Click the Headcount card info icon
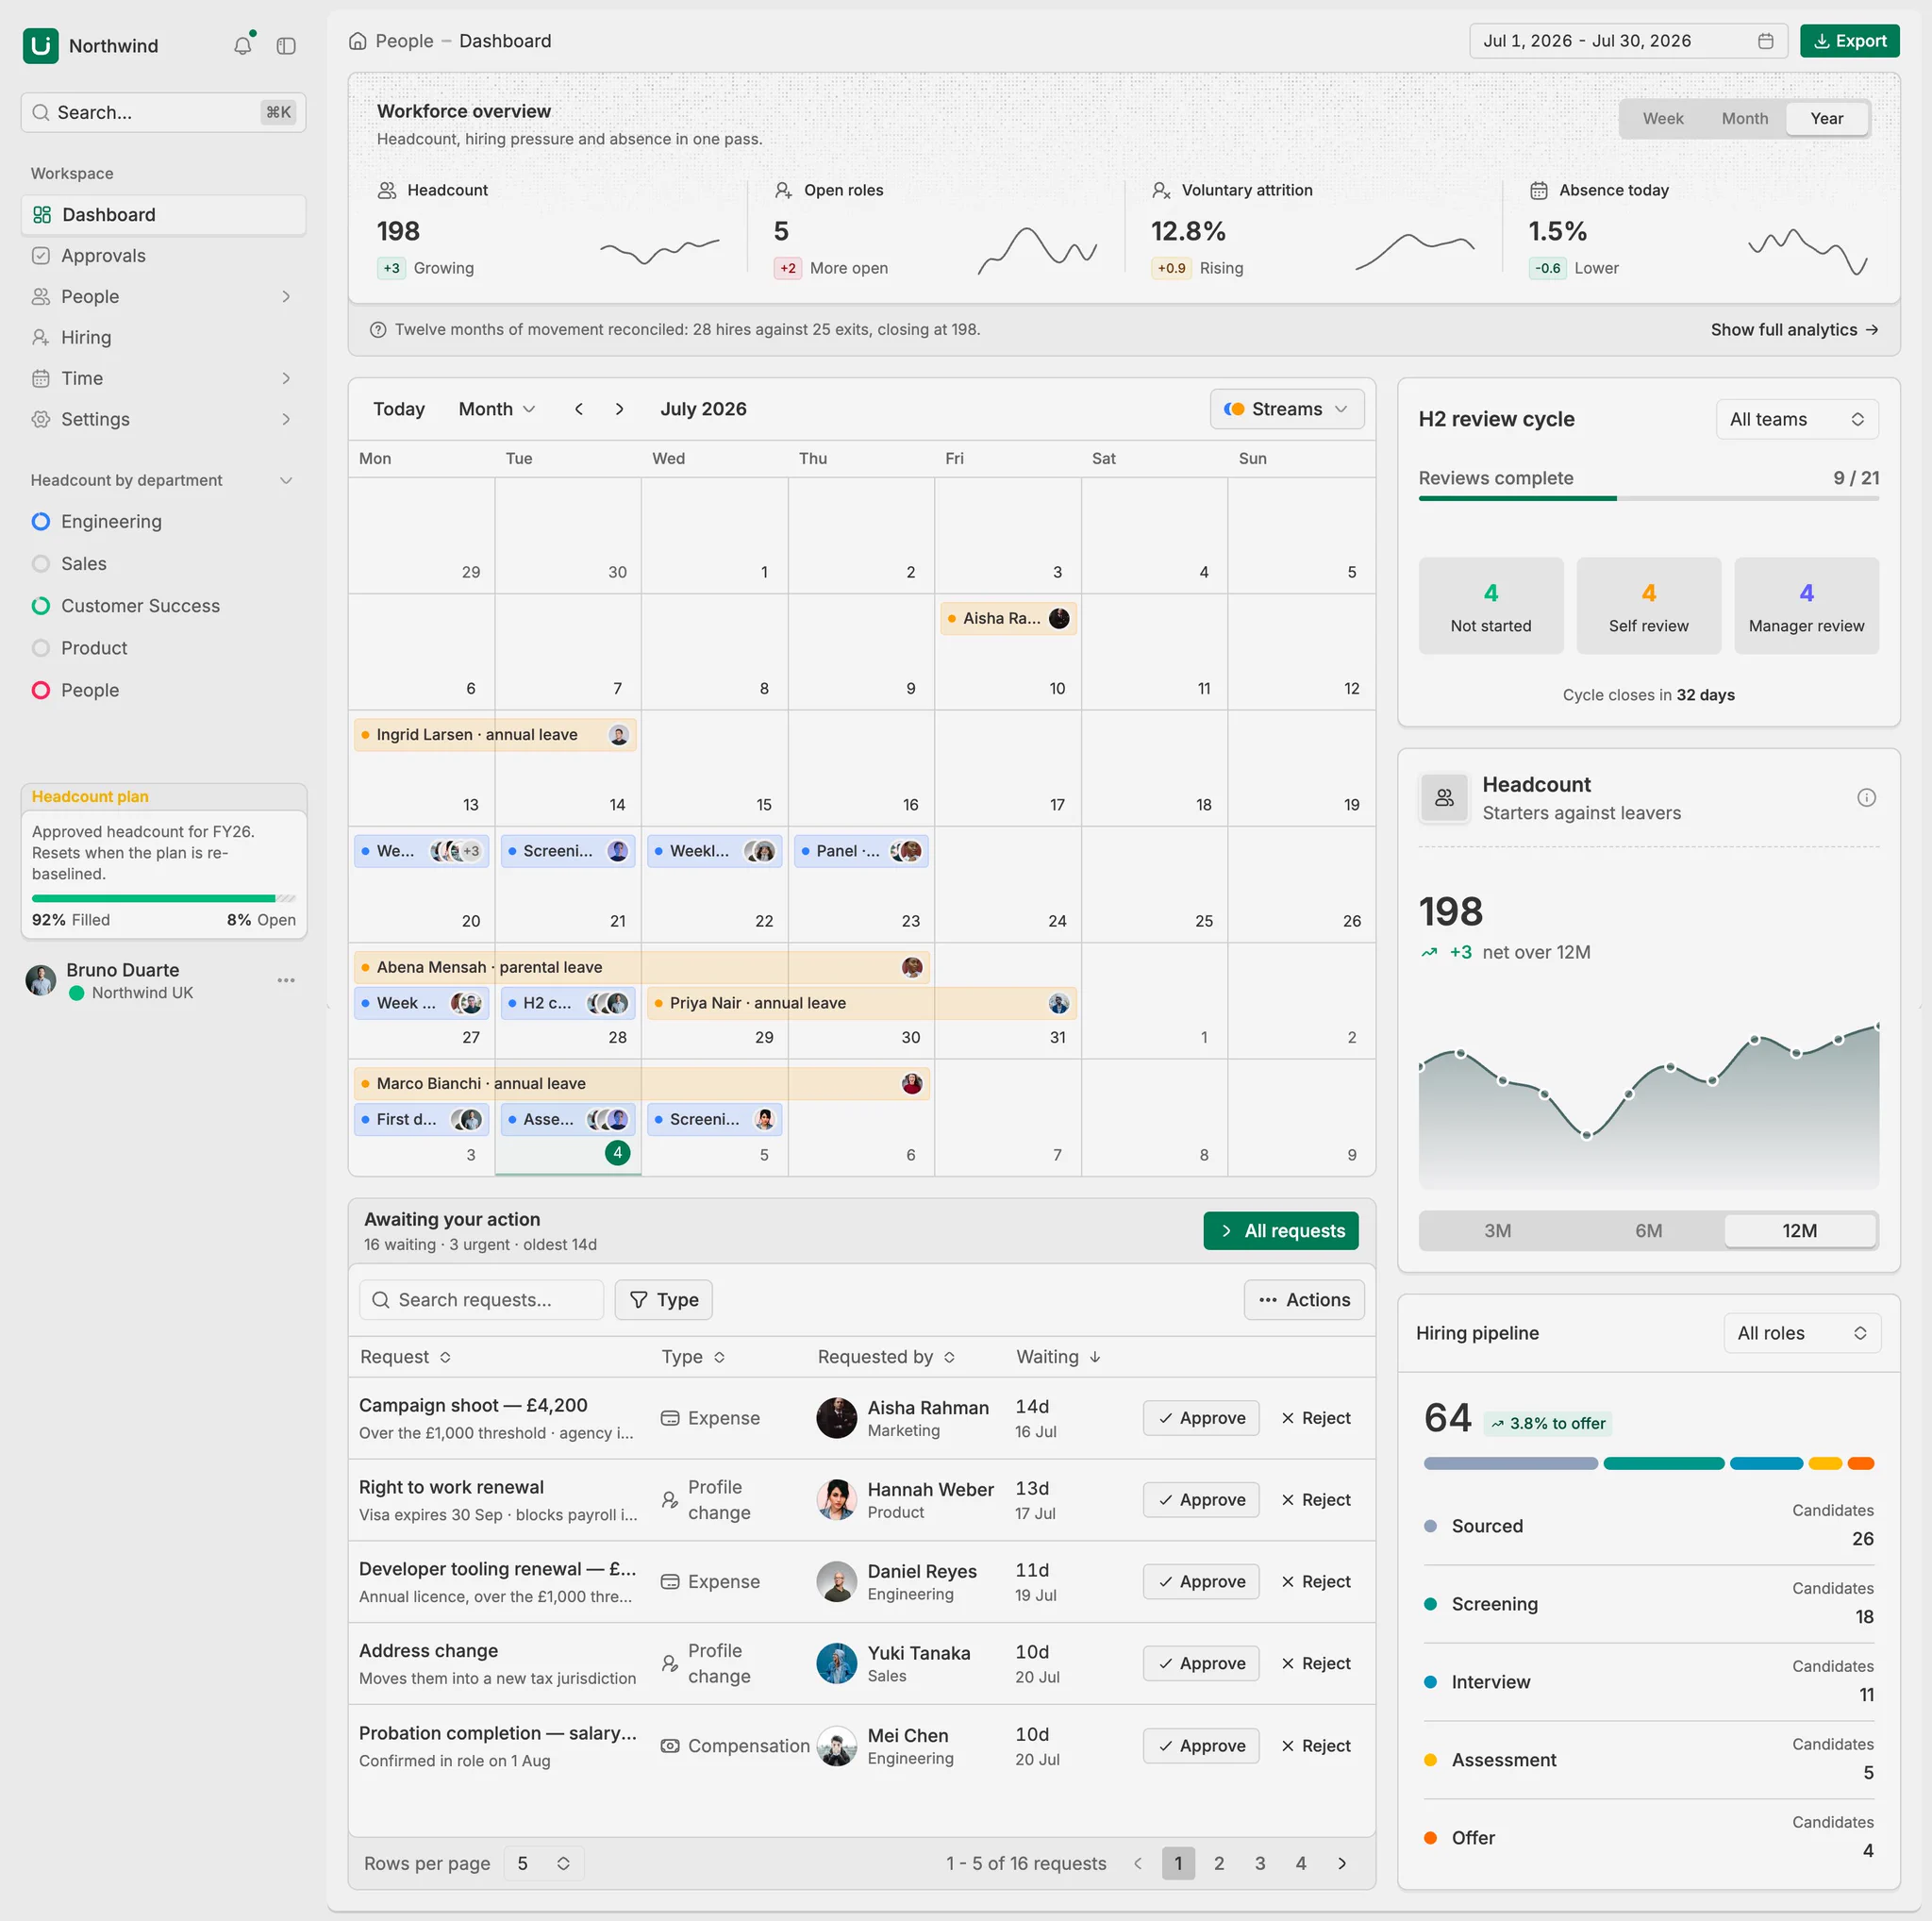The image size is (1932, 1921). (1866, 797)
